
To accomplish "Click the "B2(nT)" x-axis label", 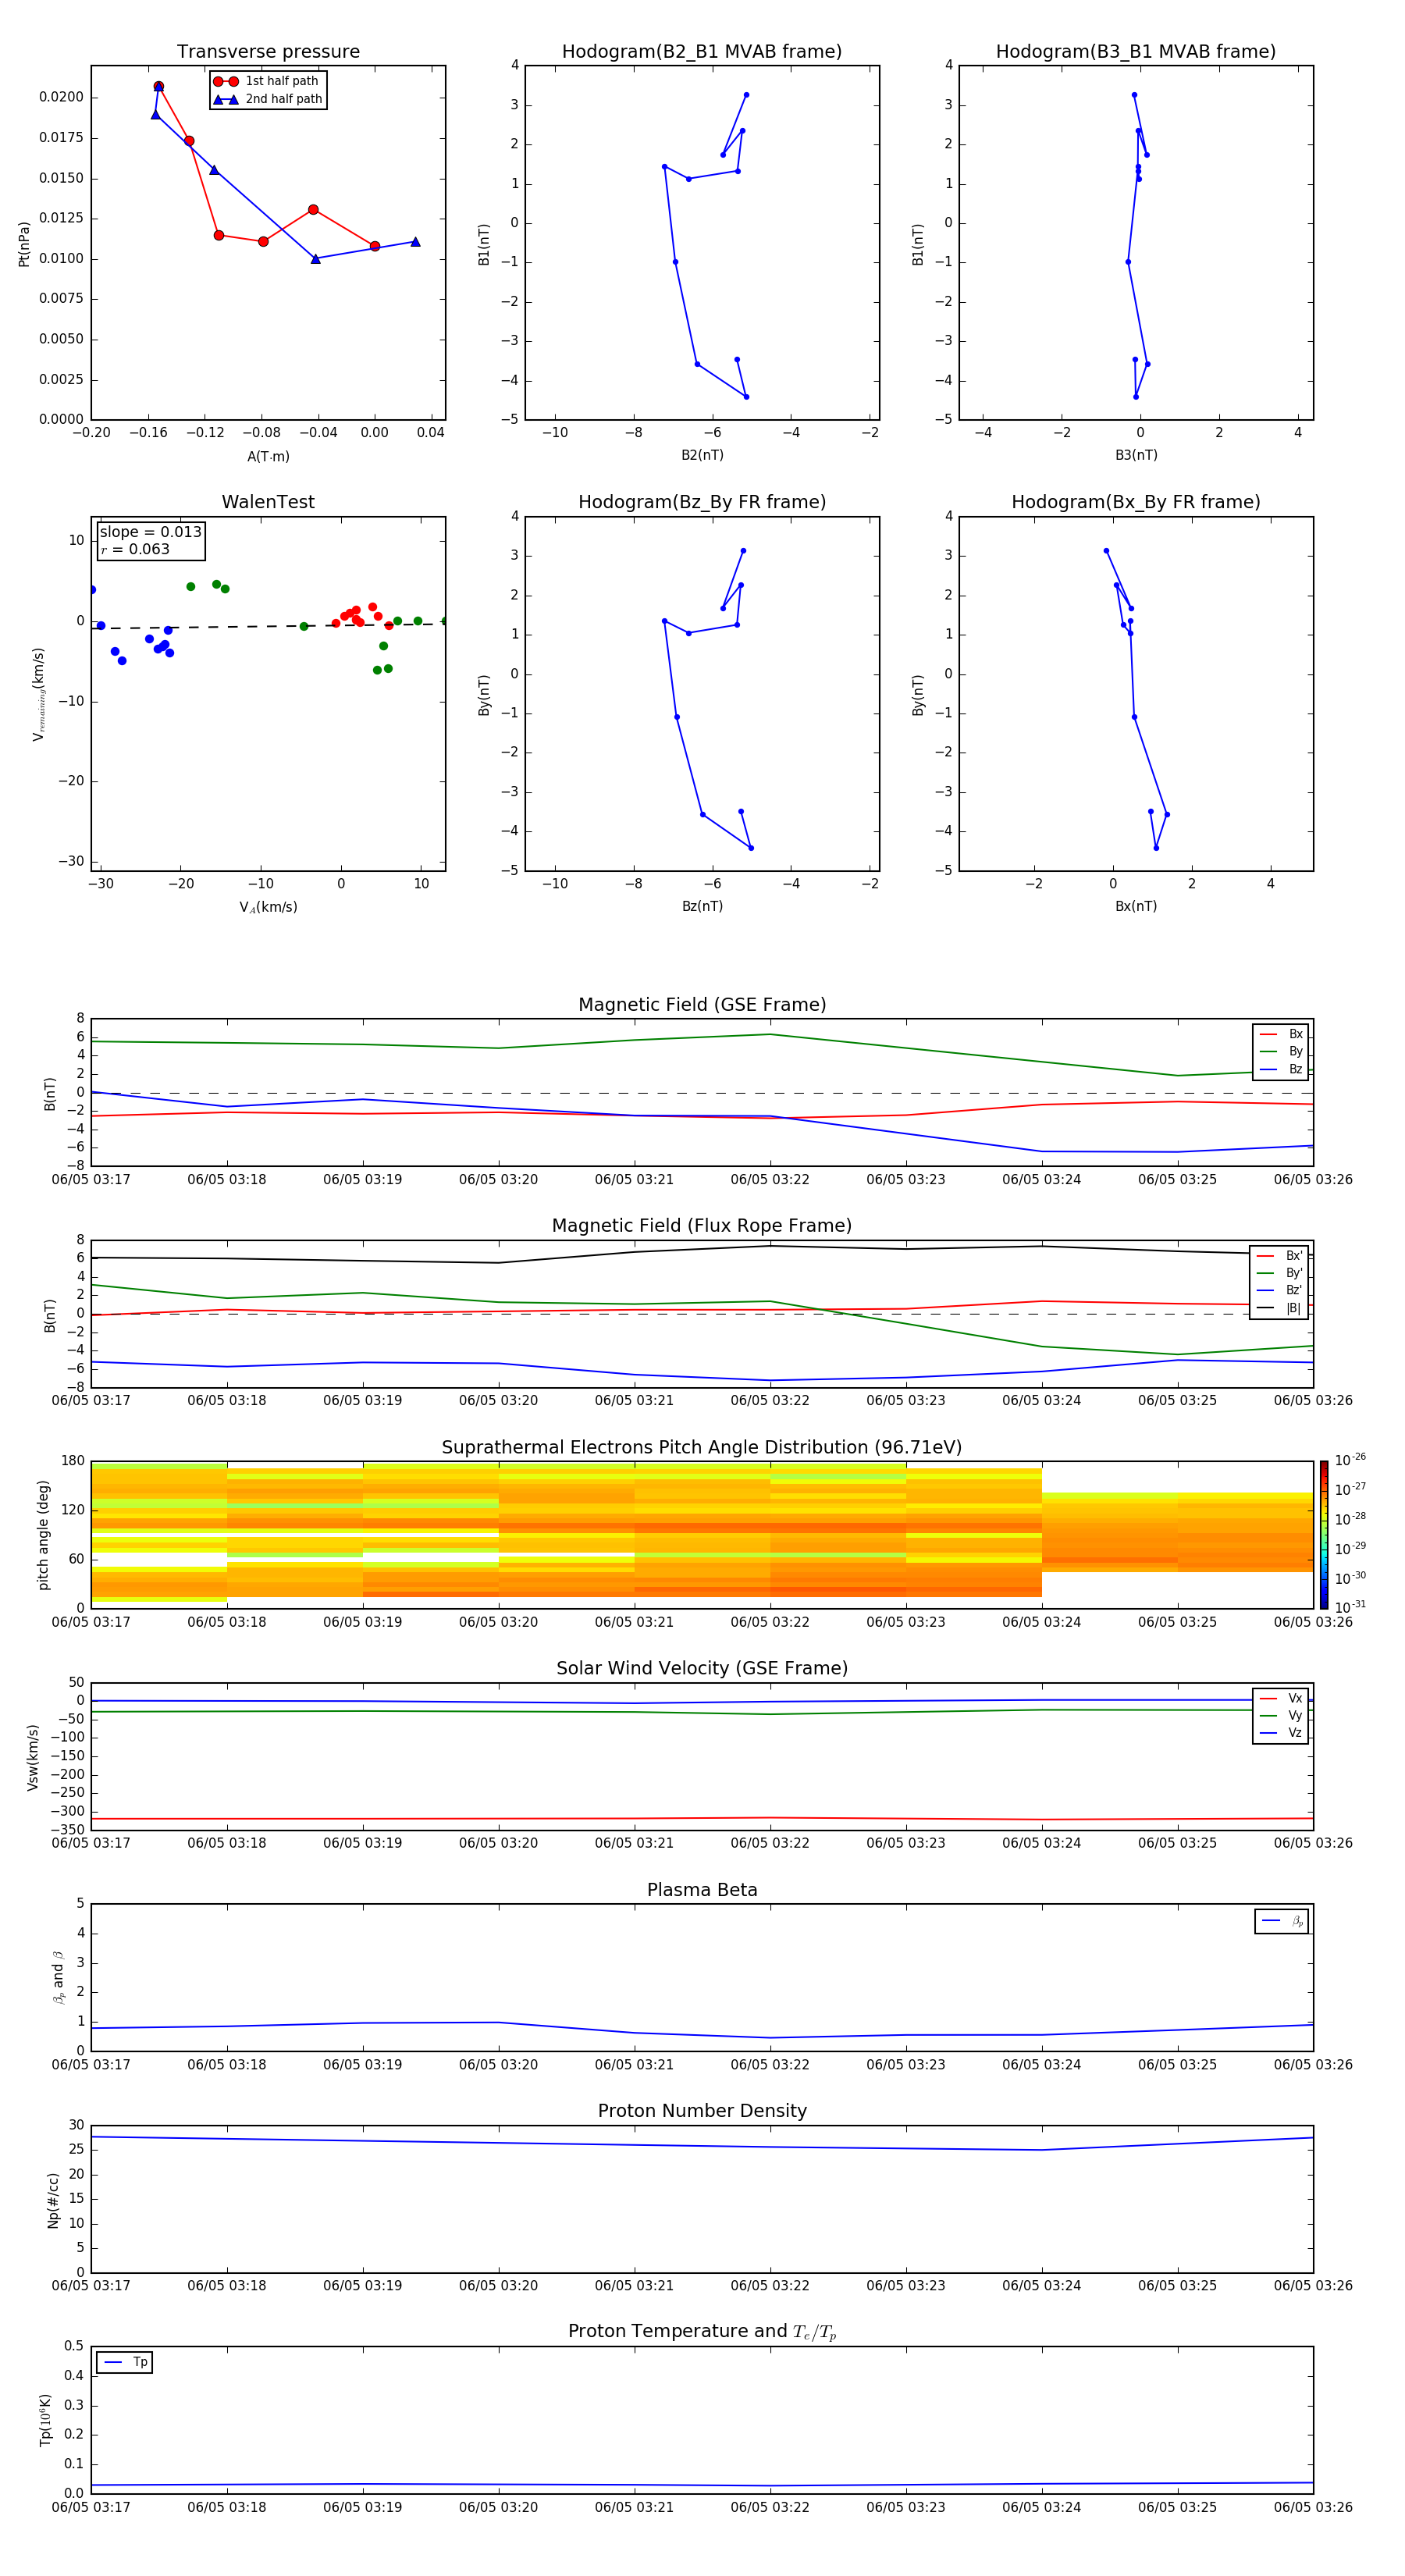I will point(702,455).
